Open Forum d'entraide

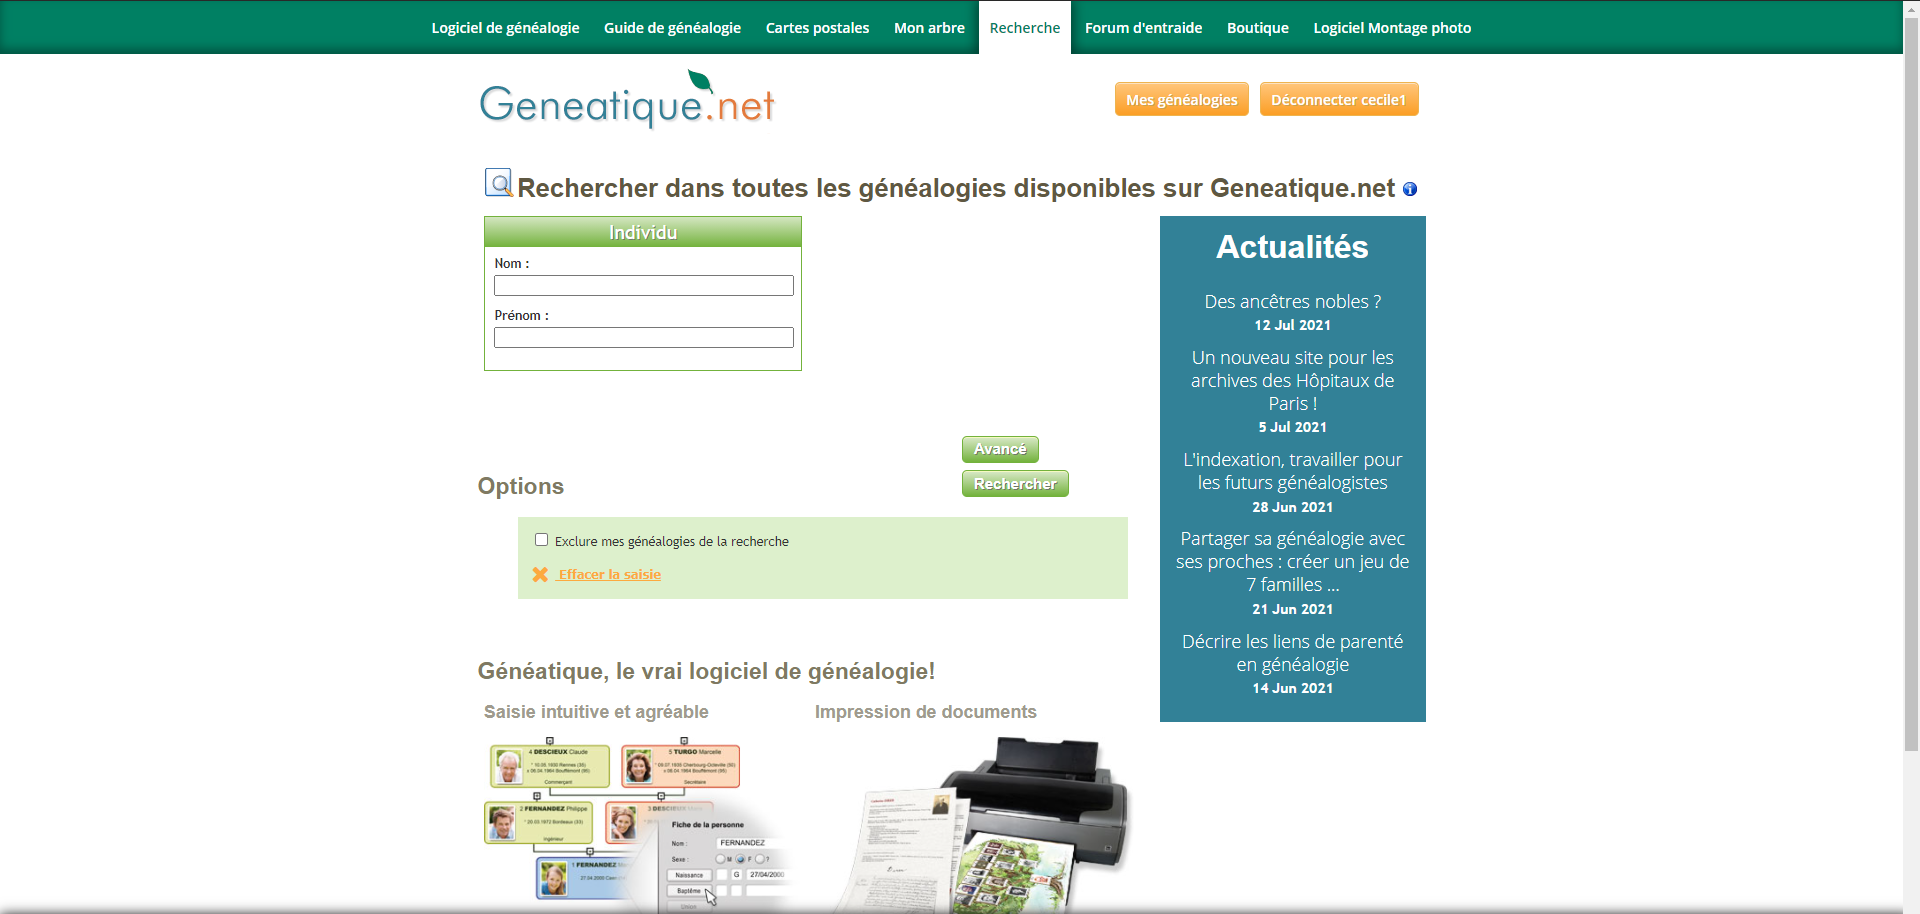pyautogui.click(x=1143, y=28)
